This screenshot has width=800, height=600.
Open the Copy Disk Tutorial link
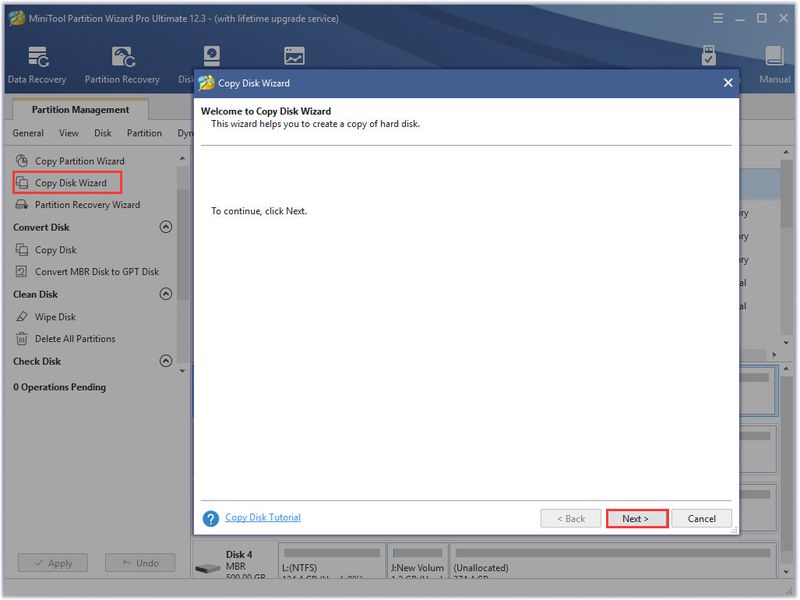(x=263, y=517)
